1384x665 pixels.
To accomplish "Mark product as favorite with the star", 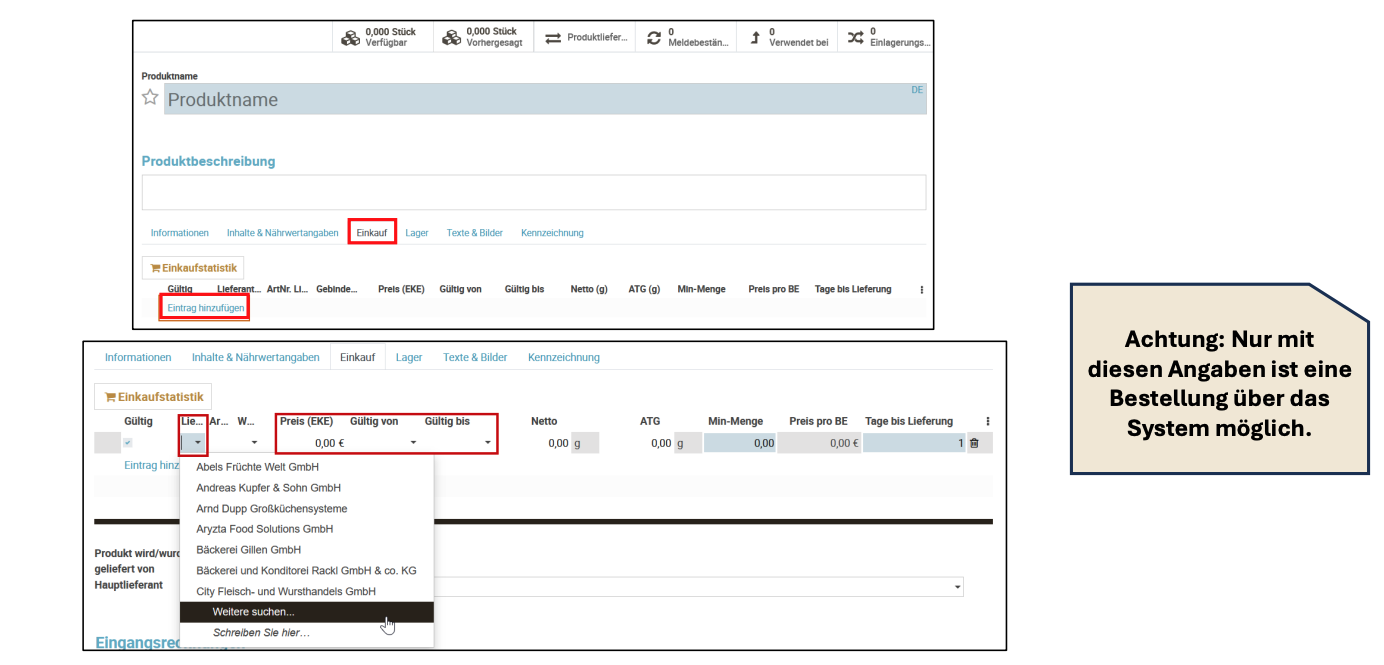I will coord(150,98).
